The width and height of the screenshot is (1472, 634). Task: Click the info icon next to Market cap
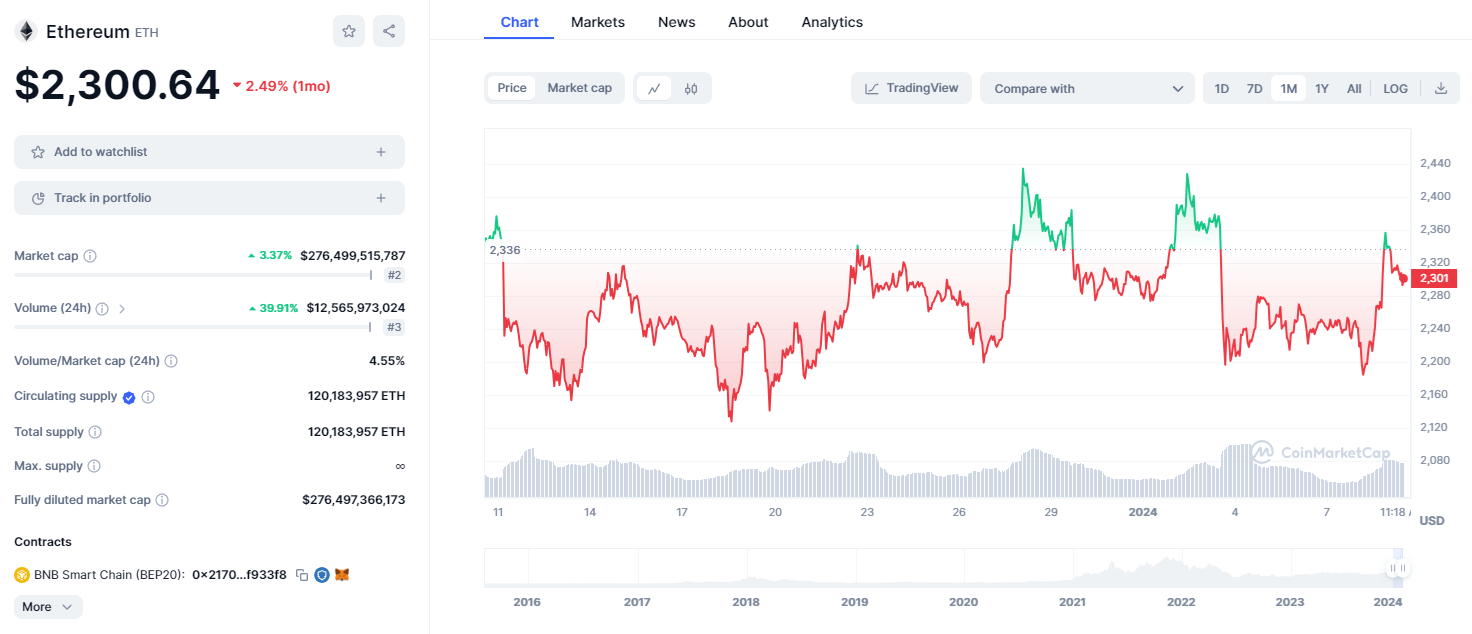tap(90, 256)
